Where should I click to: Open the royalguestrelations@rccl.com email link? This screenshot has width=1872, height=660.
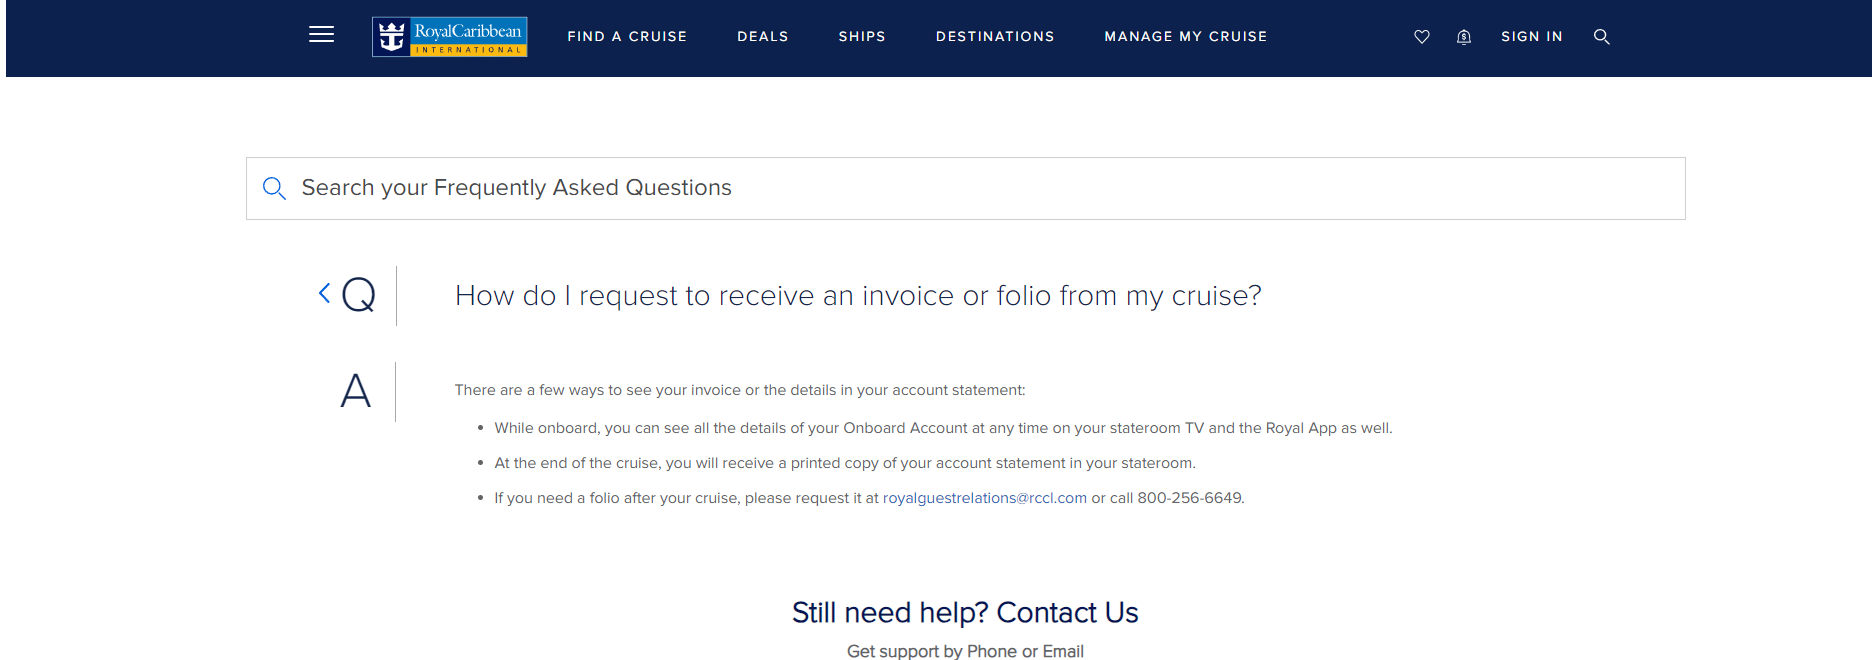click(984, 498)
